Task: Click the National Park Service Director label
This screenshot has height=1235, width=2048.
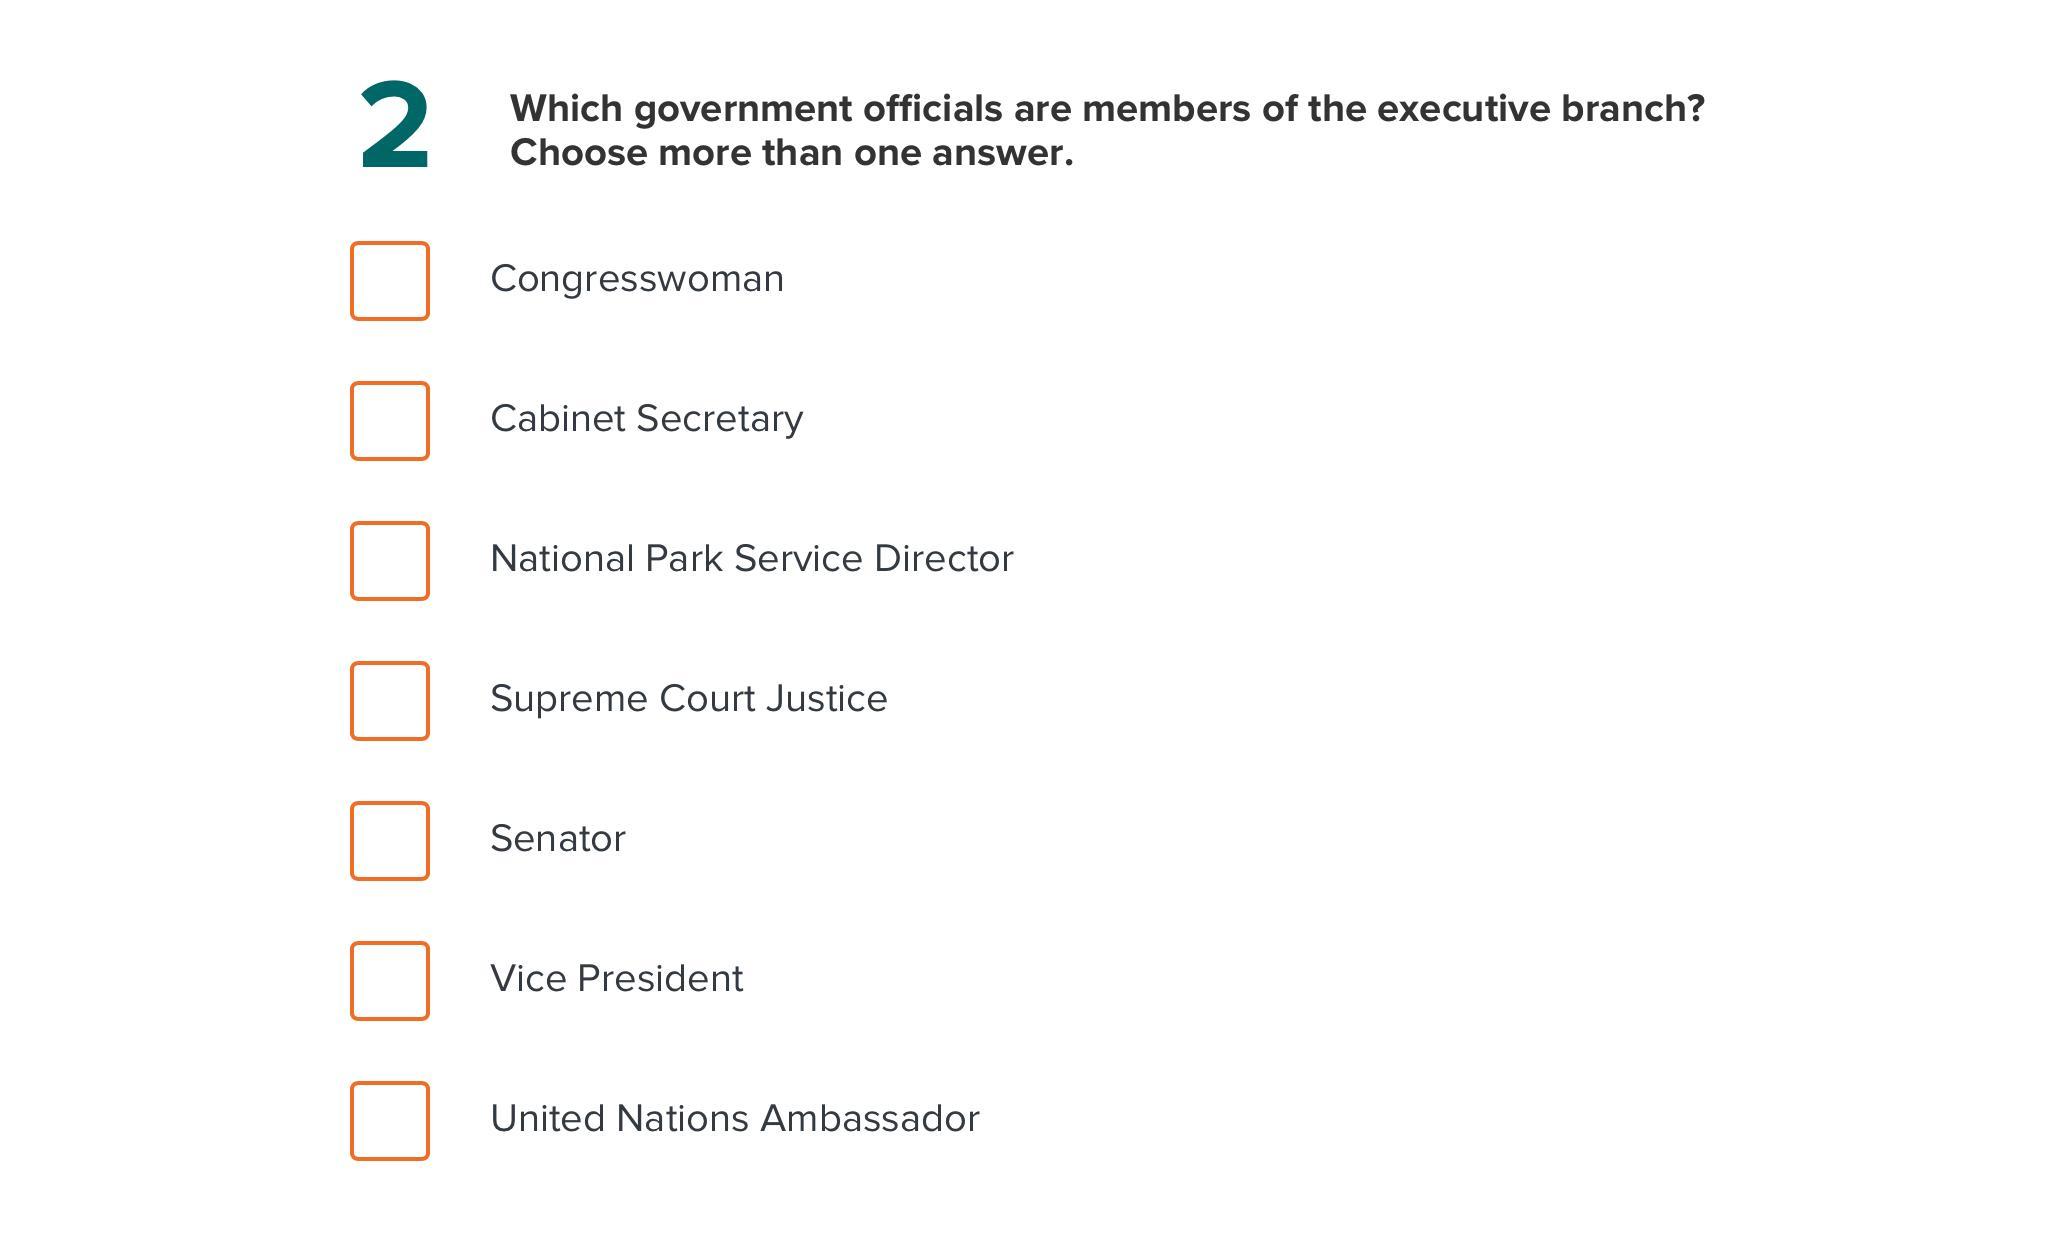Action: pyautogui.click(x=751, y=559)
